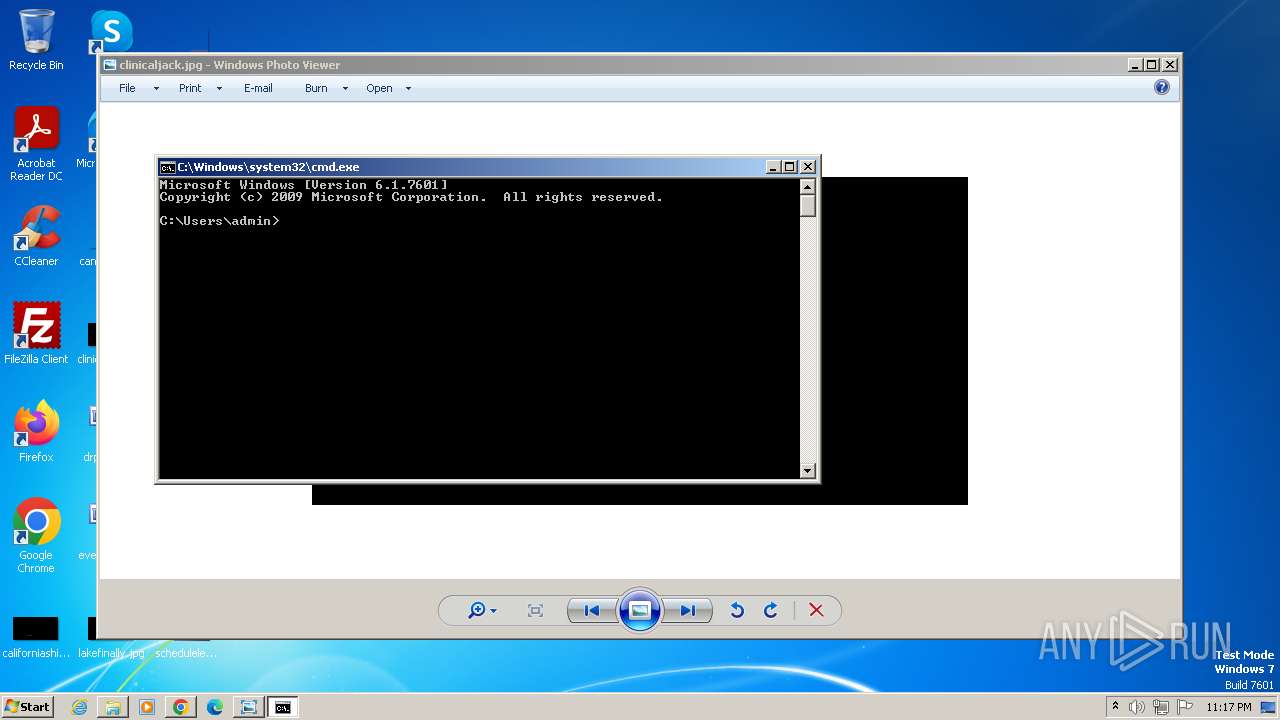Go to previous image in Photo Viewer
1280x720 pixels.
[x=592, y=611]
